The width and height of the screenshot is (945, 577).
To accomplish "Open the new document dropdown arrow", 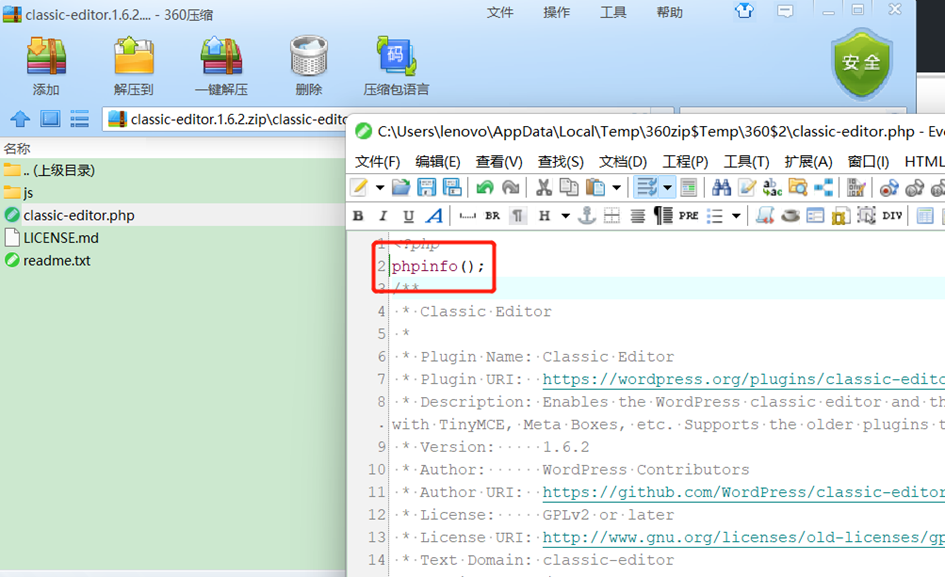I will [380, 188].
